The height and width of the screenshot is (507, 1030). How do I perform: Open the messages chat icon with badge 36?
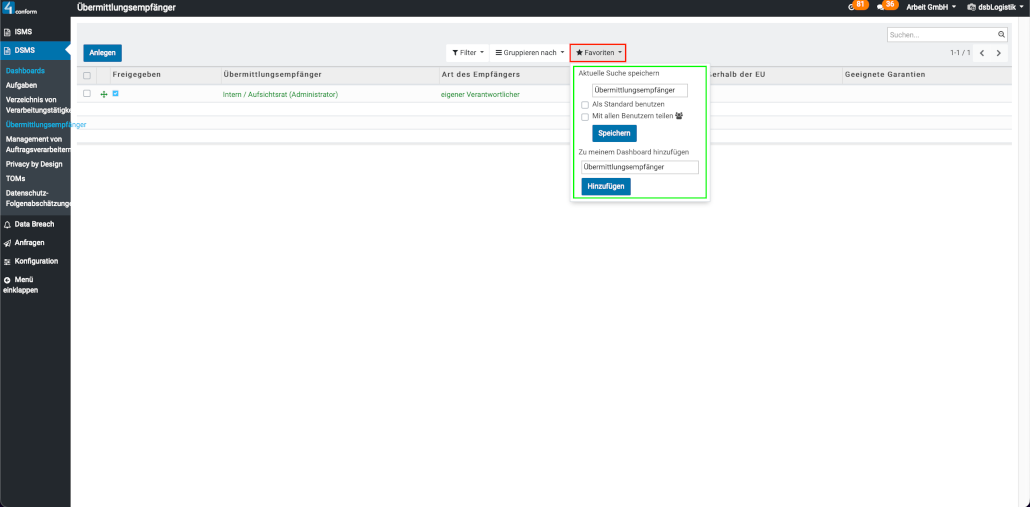click(881, 7)
